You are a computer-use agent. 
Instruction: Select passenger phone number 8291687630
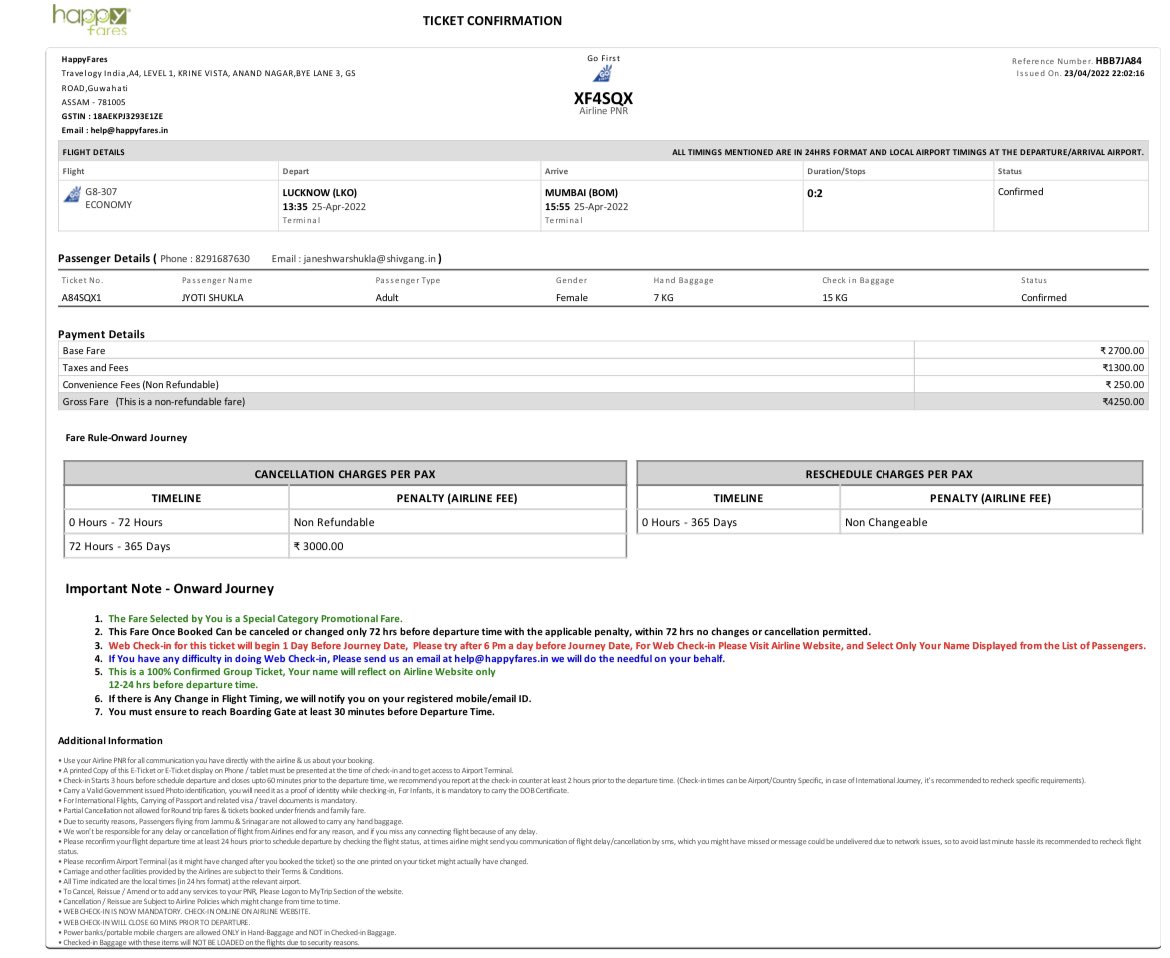pos(222,259)
